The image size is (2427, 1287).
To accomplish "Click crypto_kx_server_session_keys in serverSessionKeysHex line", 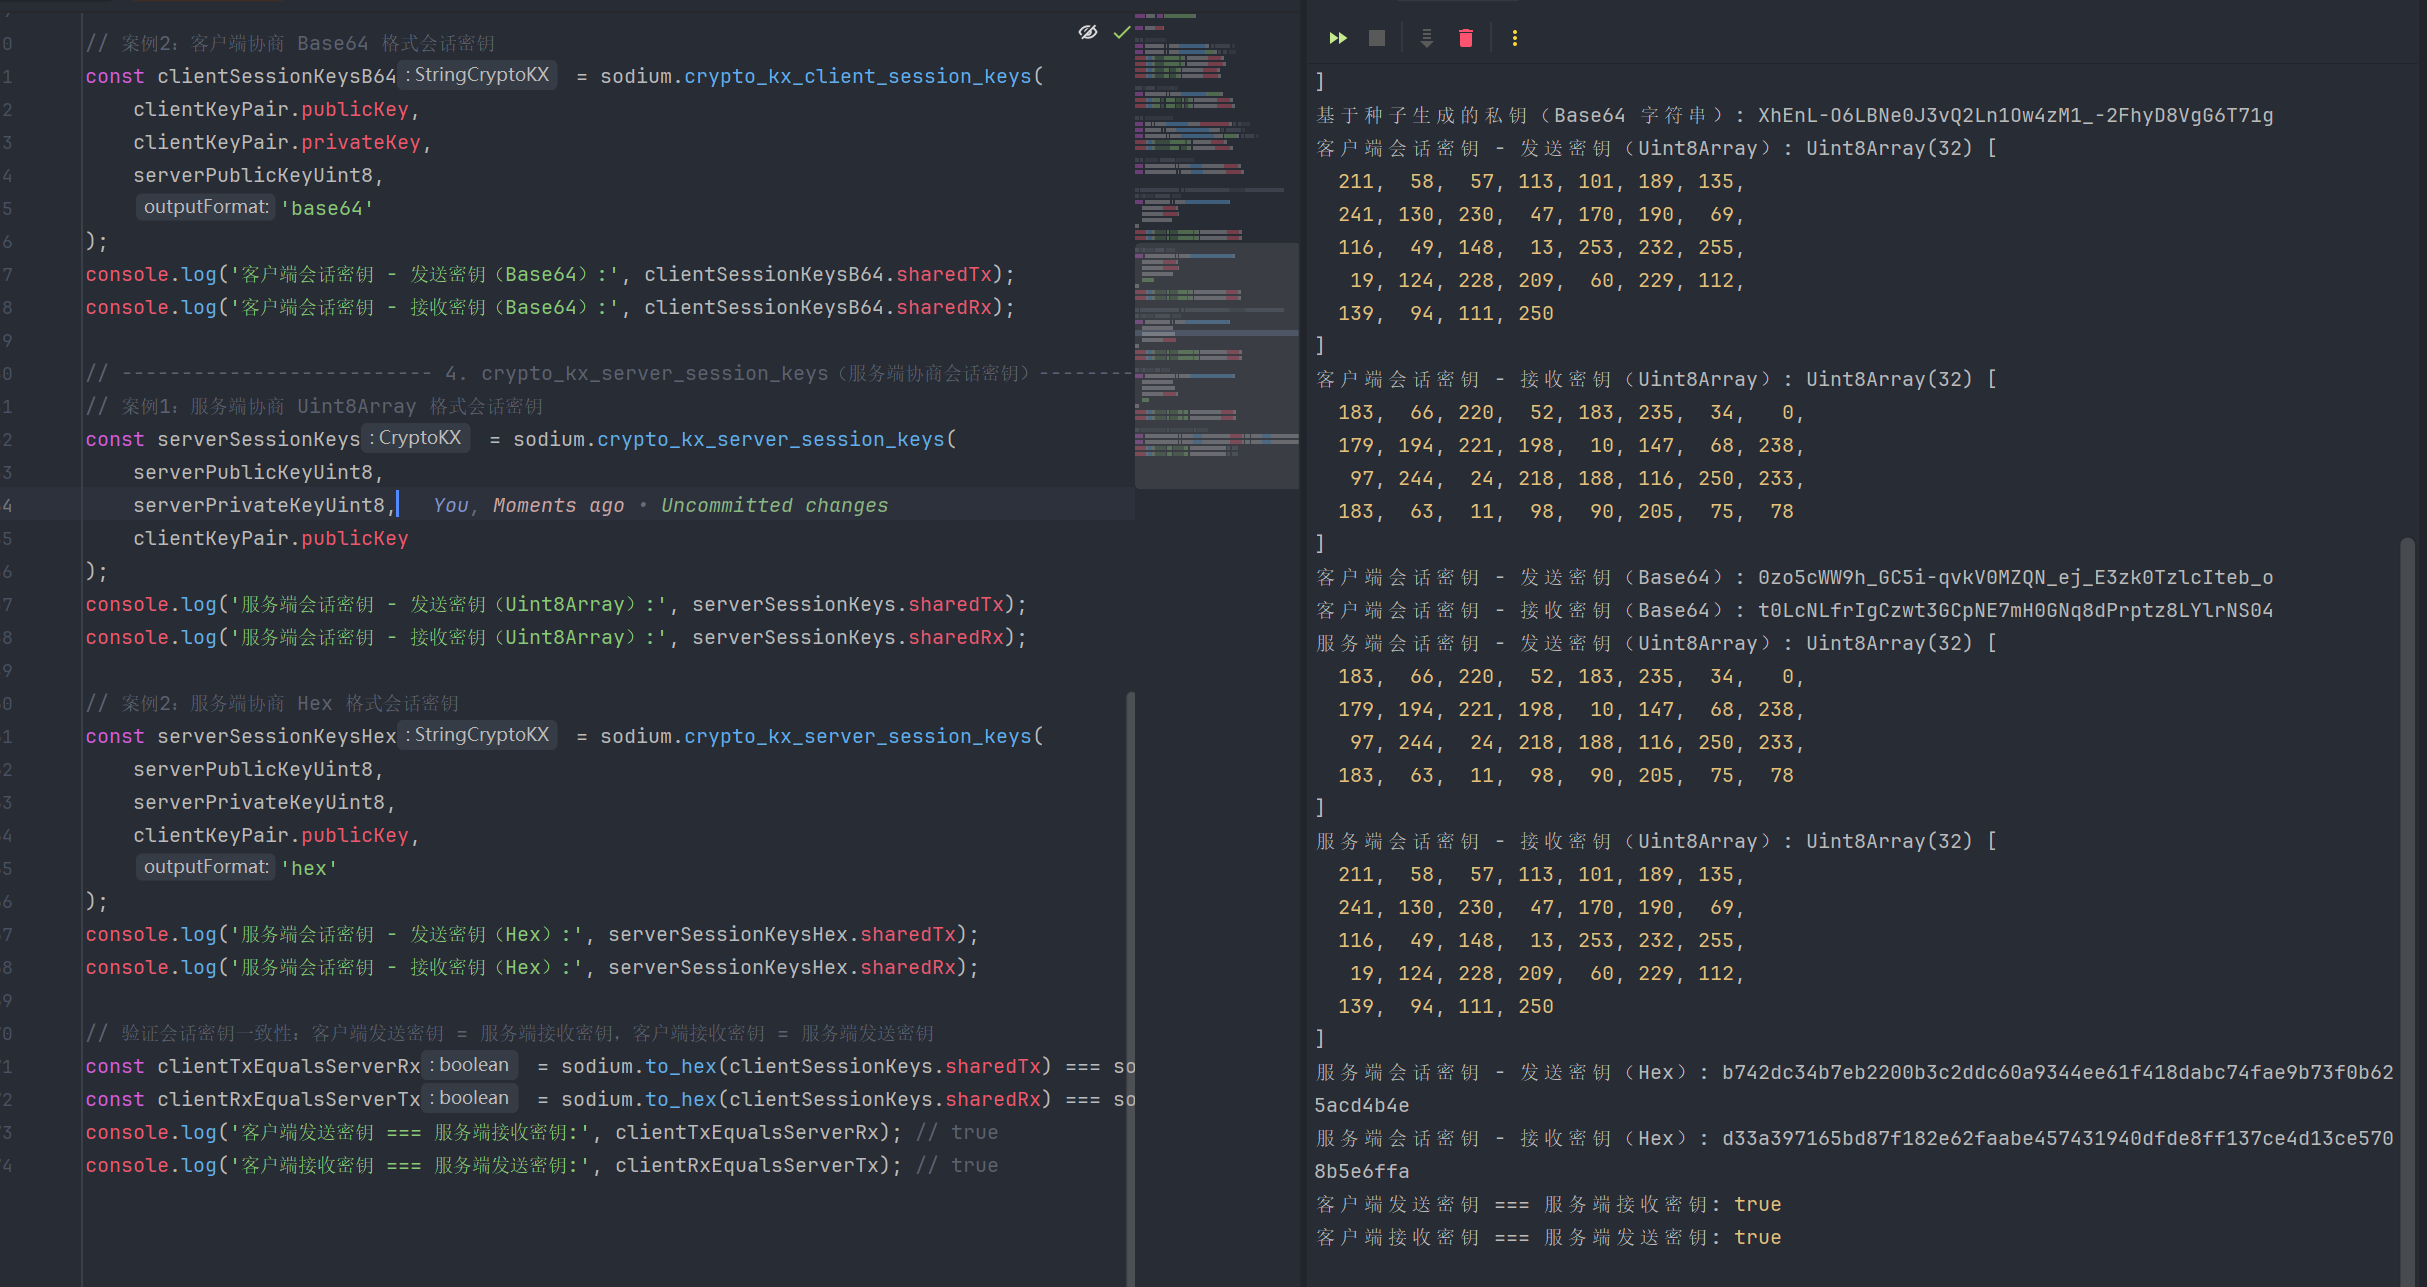I will click(x=857, y=736).
